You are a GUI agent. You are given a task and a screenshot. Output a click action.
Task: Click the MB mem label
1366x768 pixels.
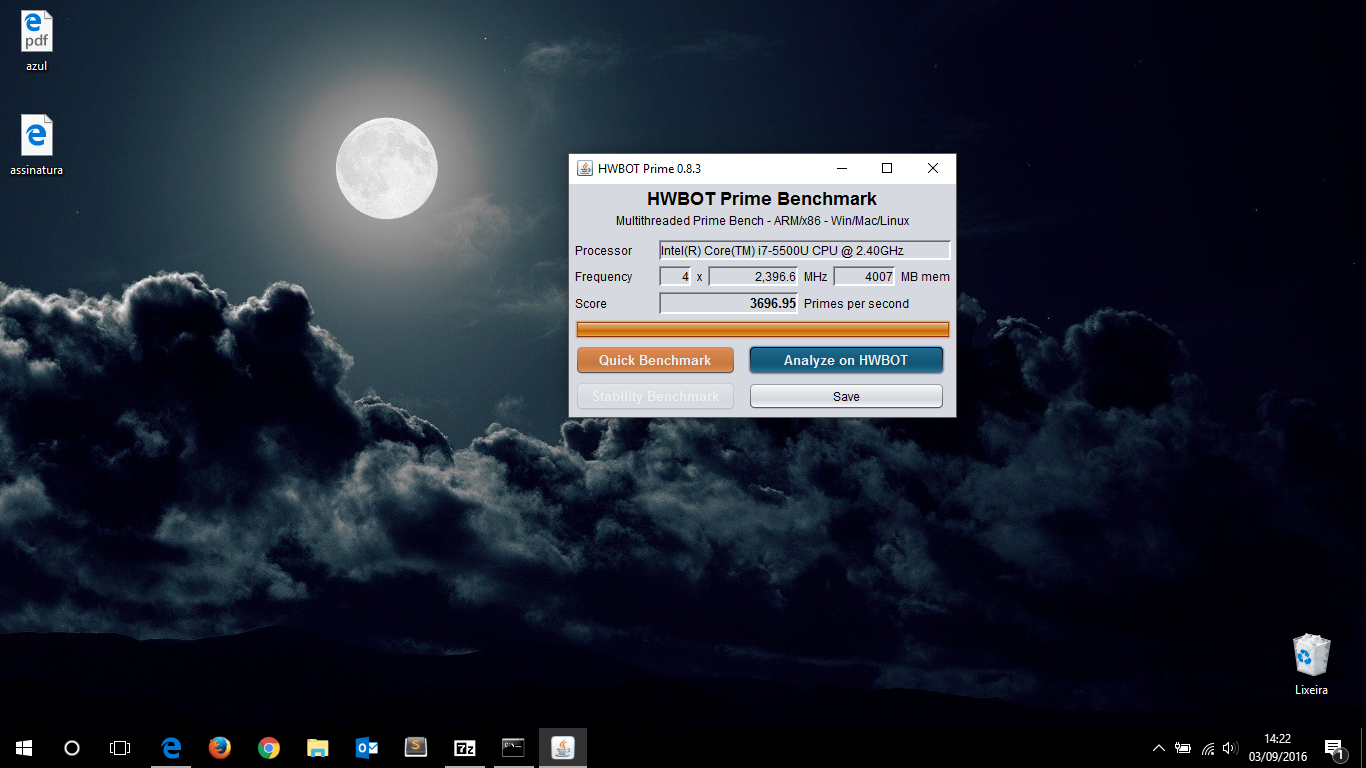925,277
